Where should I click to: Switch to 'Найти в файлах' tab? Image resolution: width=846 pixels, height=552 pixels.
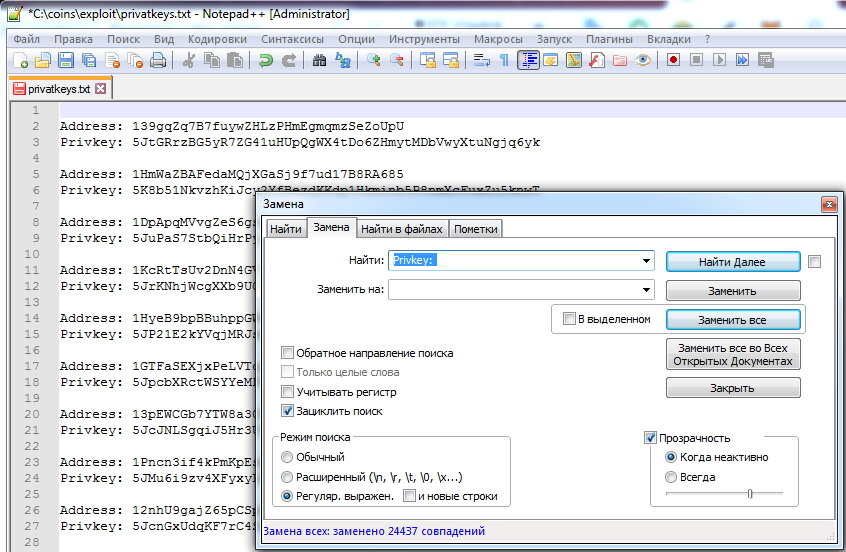[x=401, y=229]
